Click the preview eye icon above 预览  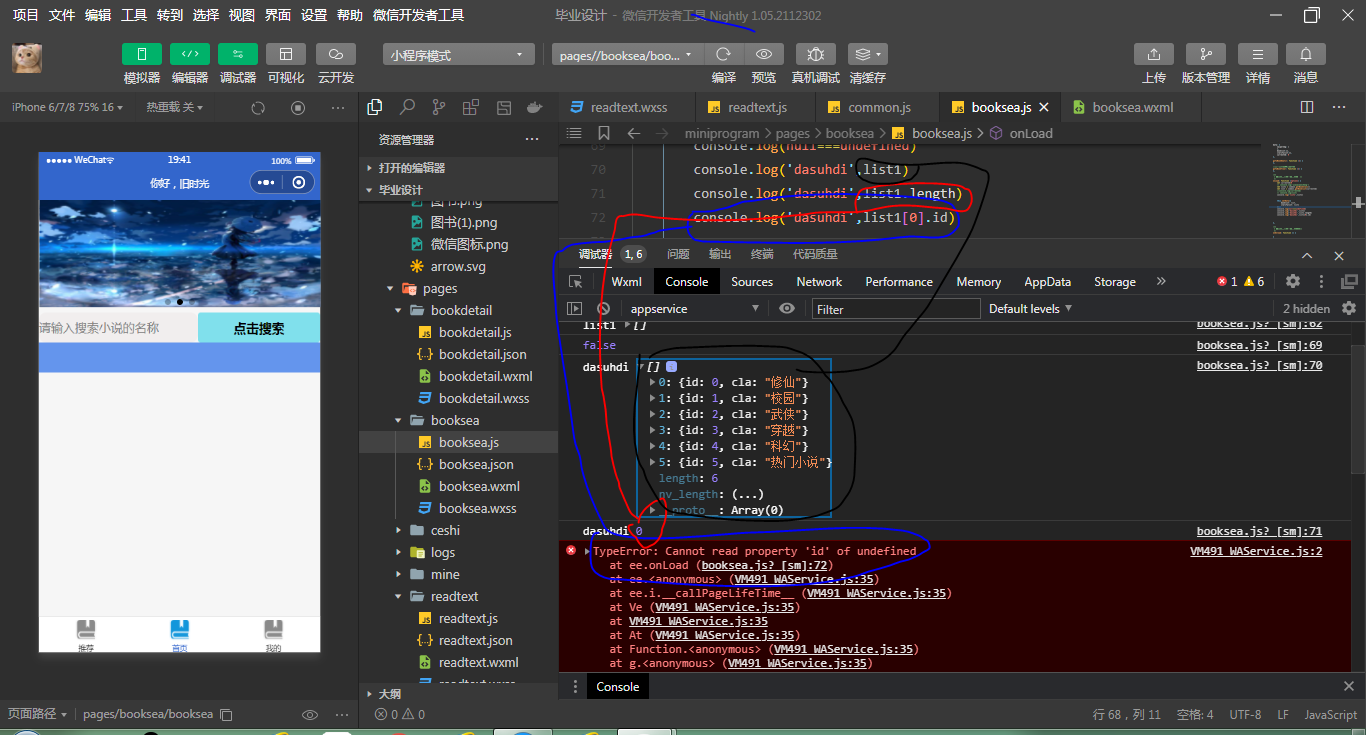(764, 54)
